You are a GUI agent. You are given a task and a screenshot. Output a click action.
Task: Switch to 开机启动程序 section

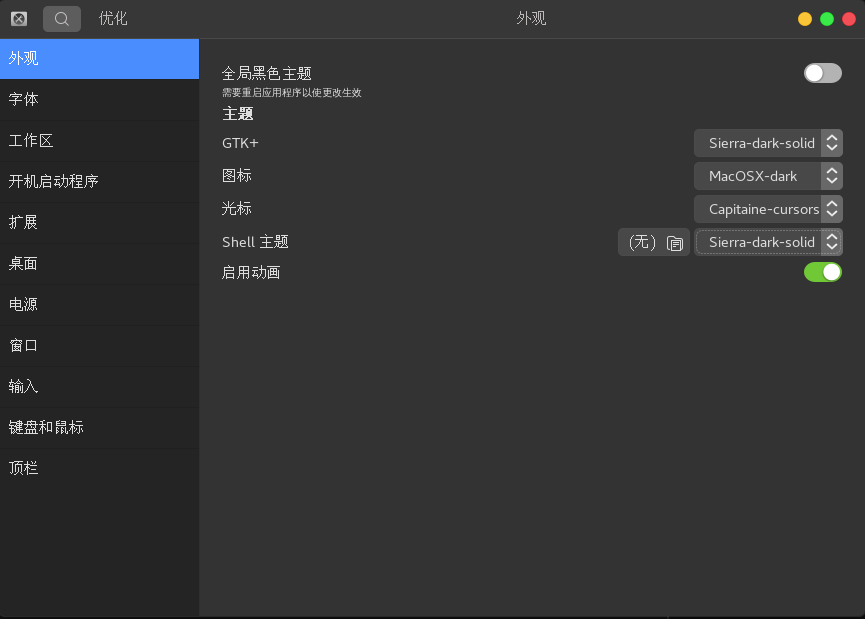[99, 182]
